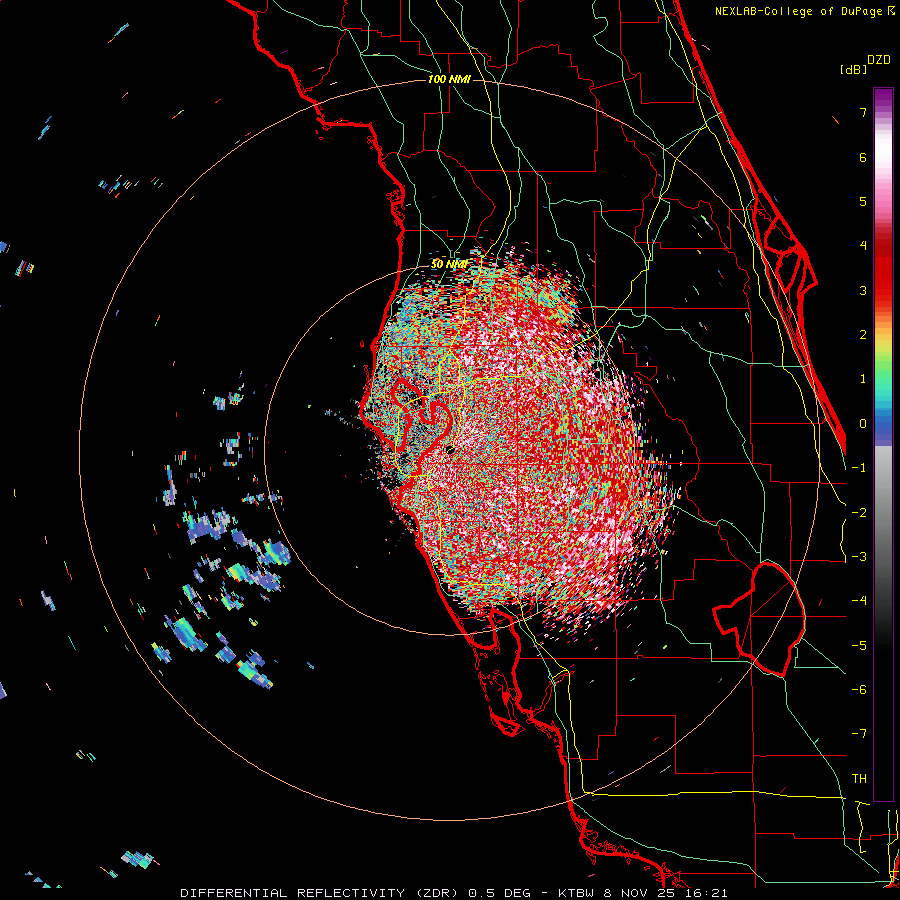Click the DZD legend title

879,60
